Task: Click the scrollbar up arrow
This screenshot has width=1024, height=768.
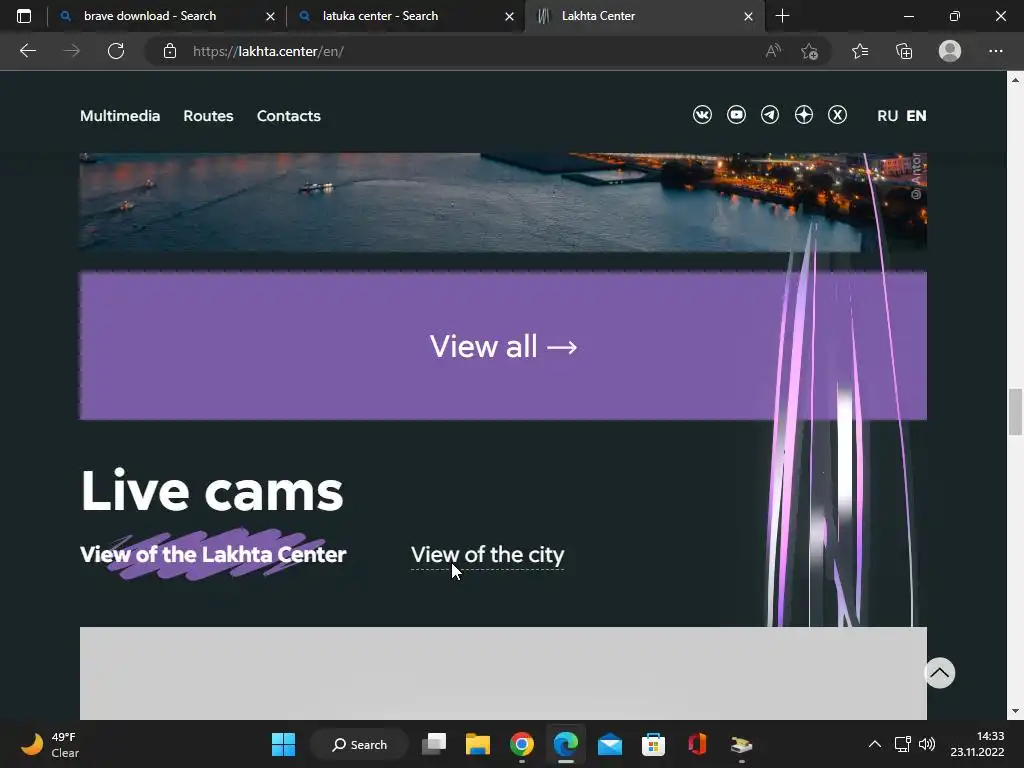Action: (x=1015, y=80)
